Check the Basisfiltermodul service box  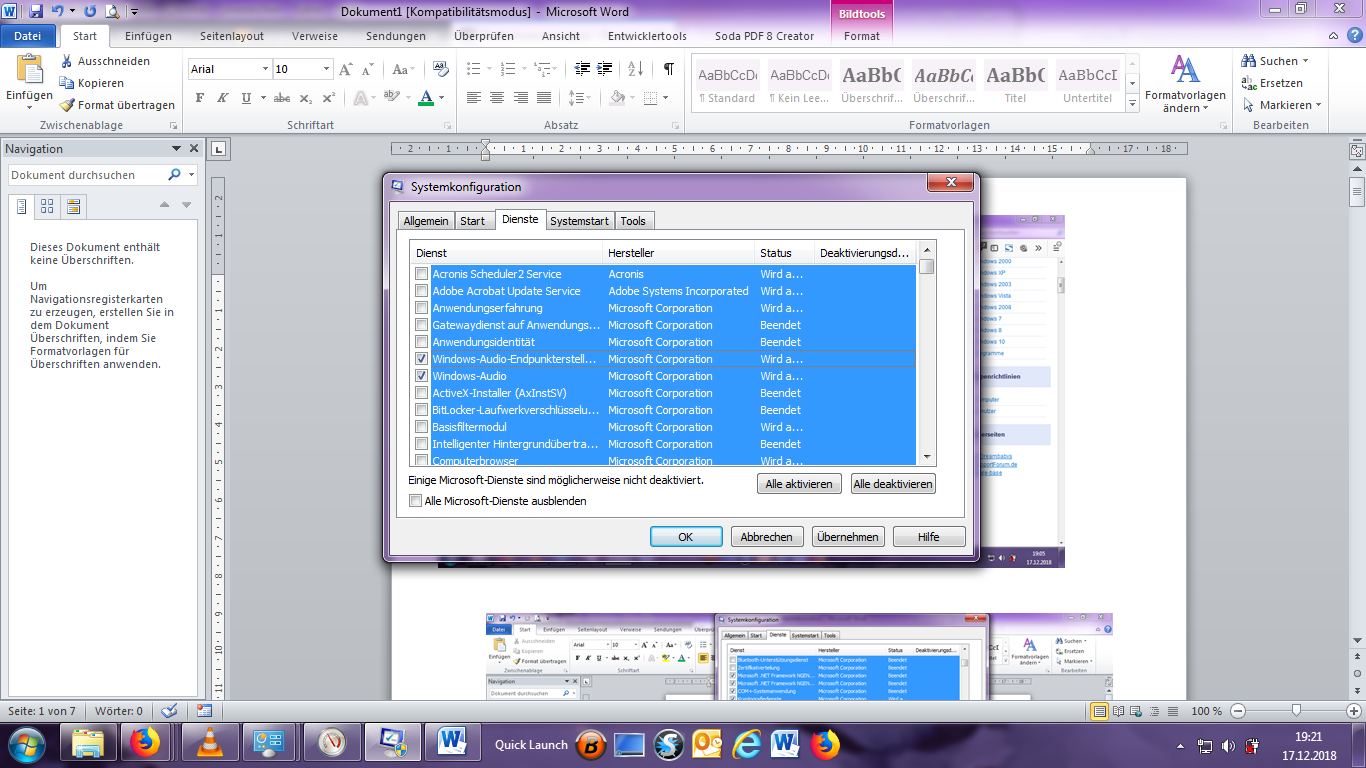pos(422,427)
